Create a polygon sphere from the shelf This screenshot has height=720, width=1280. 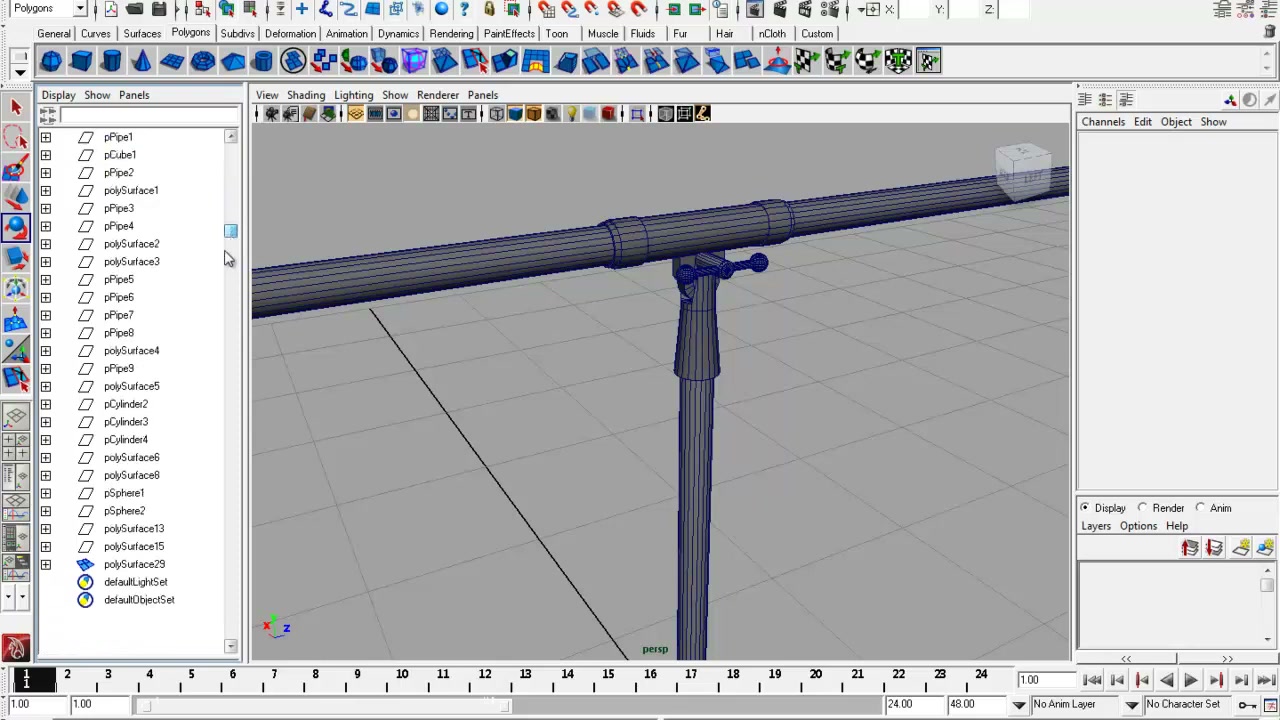(51, 62)
